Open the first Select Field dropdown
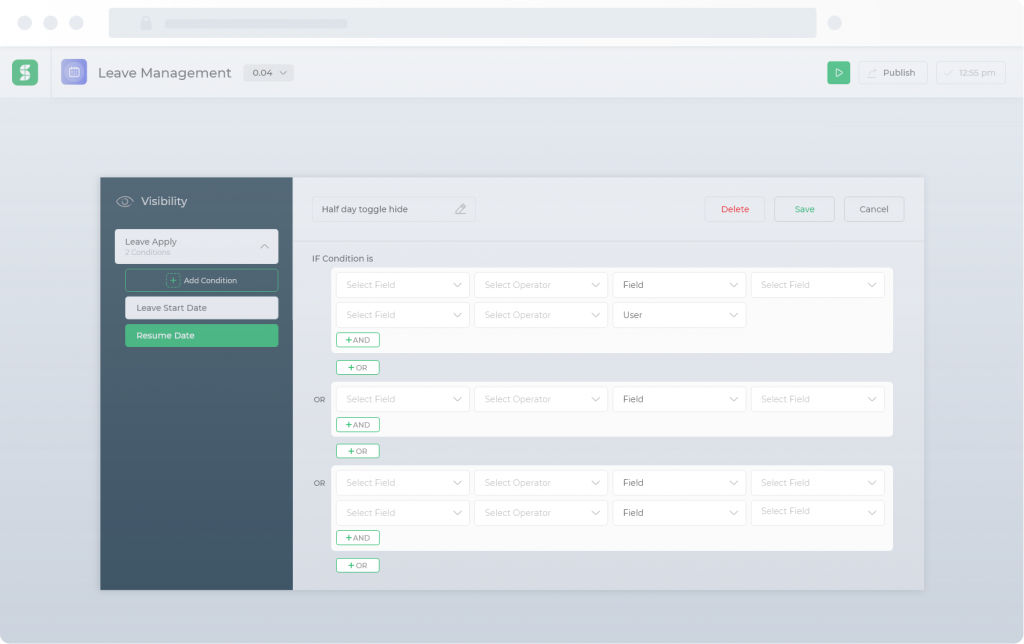Screen dimensions: 1024x644 (402, 284)
